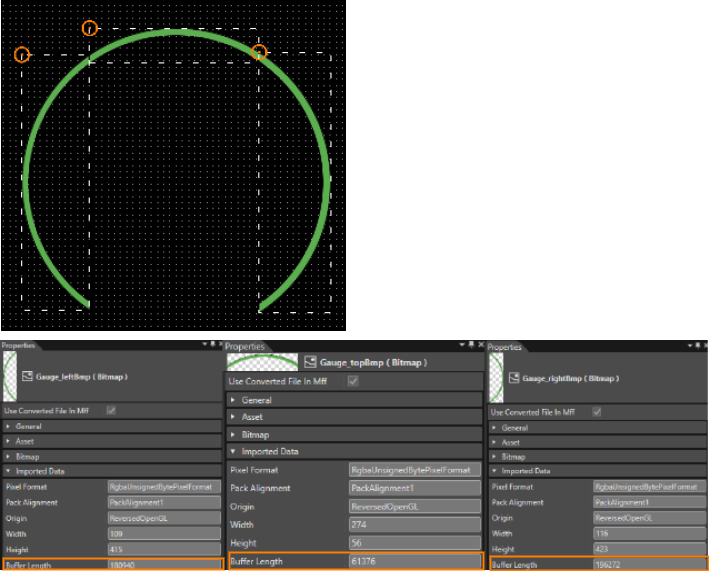Open window options arrow in Gauge_rightBmp panel
The width and height of the screenshot is (709, 571).
690,346
